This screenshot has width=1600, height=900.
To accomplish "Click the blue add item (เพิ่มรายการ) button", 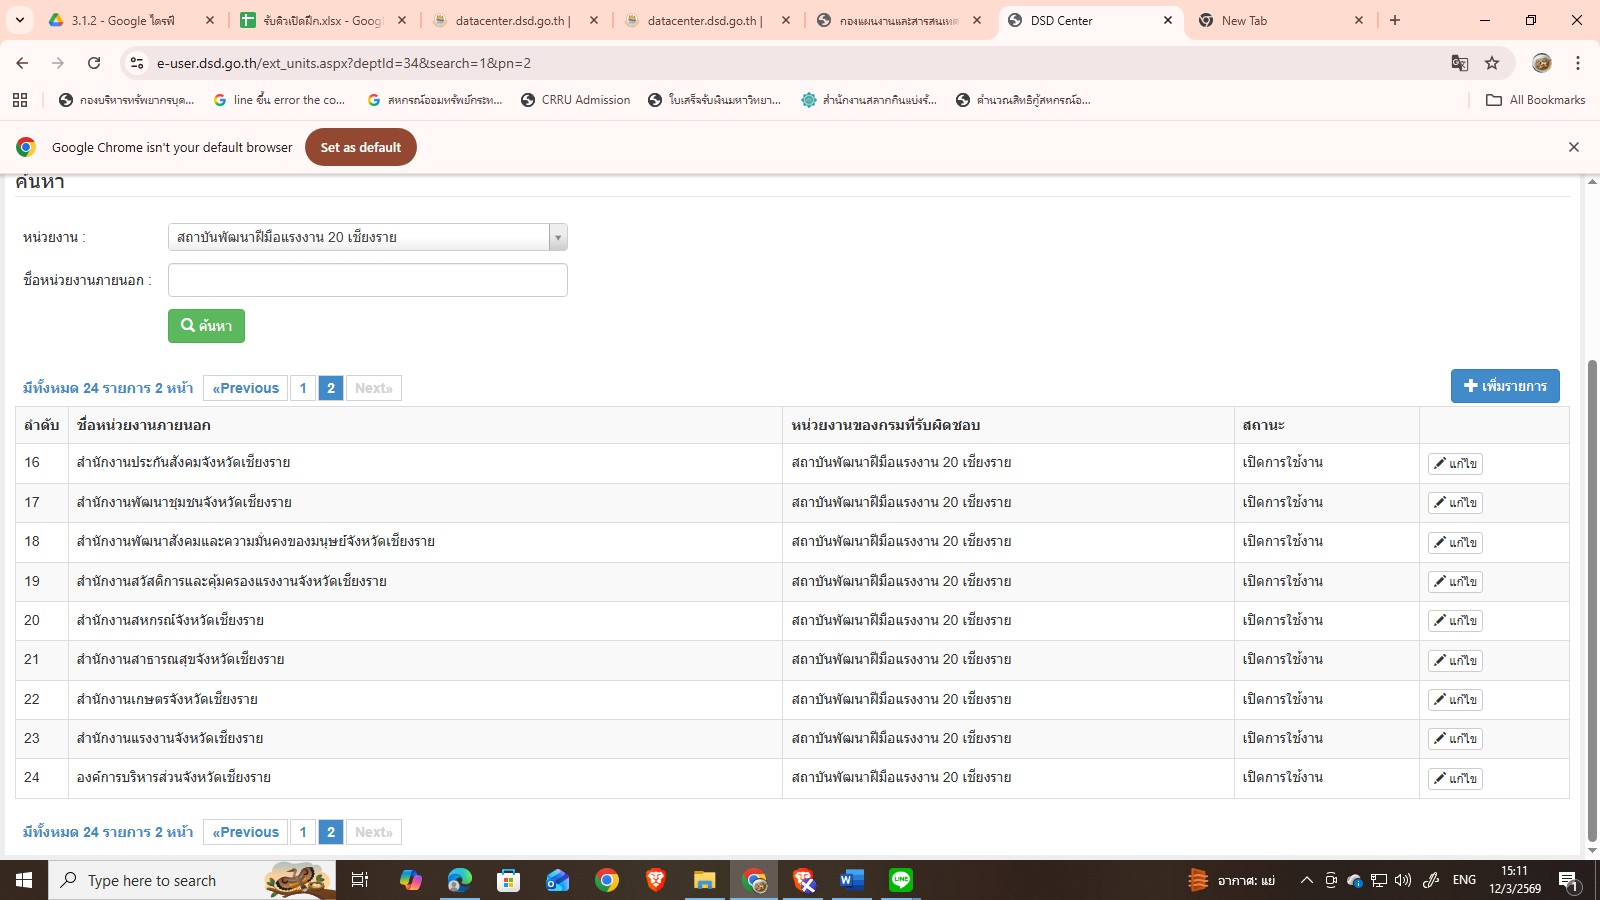I will pyautogui.click(x=1504, y=386).
